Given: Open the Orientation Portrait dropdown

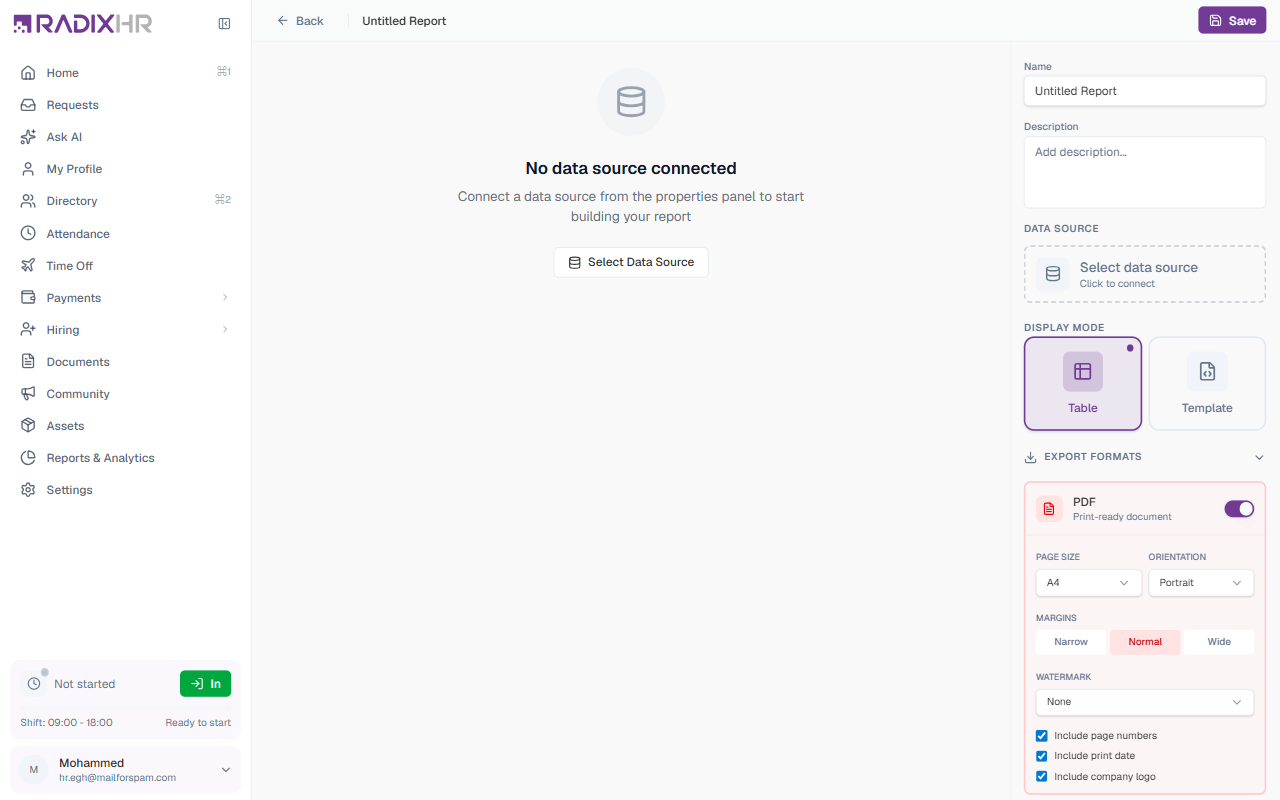Looking at the screenshot, I should 1201,583.
